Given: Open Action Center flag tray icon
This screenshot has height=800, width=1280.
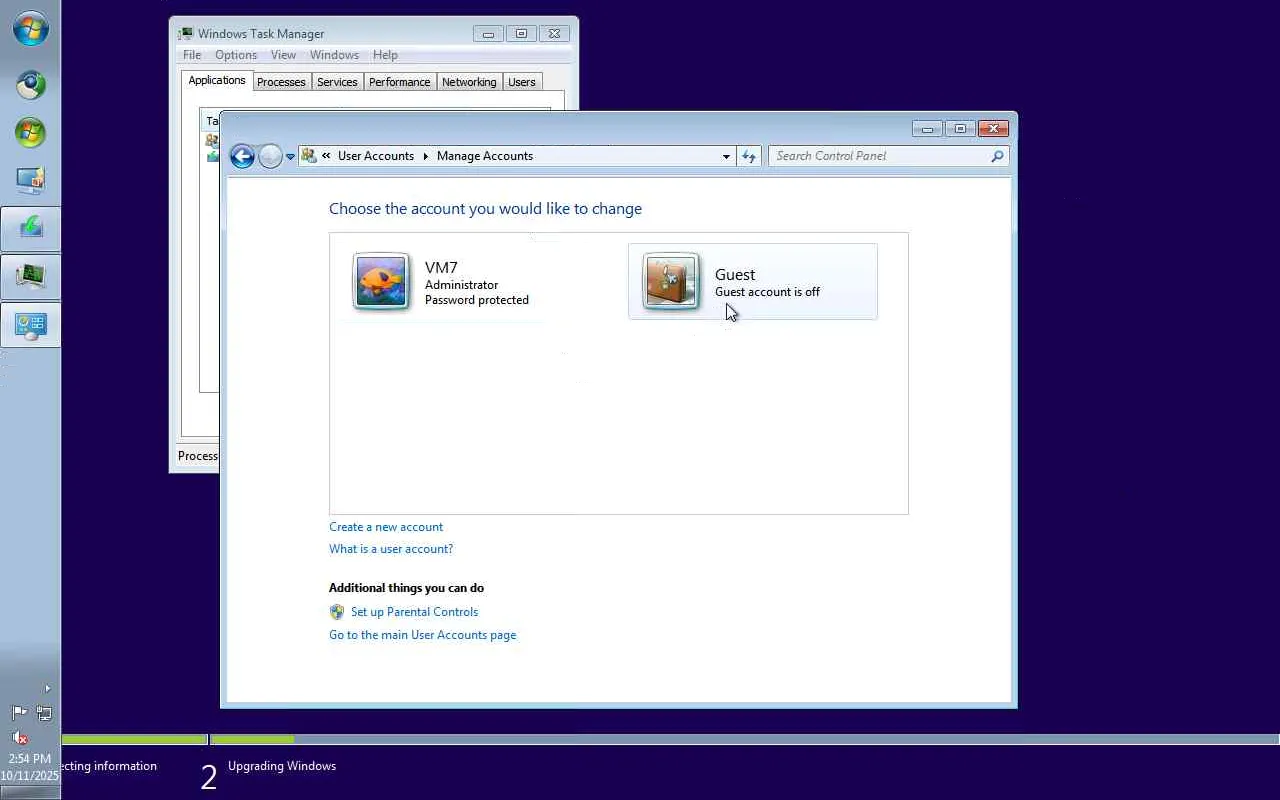Looking at the screenshot, I should tap(19, 713).
